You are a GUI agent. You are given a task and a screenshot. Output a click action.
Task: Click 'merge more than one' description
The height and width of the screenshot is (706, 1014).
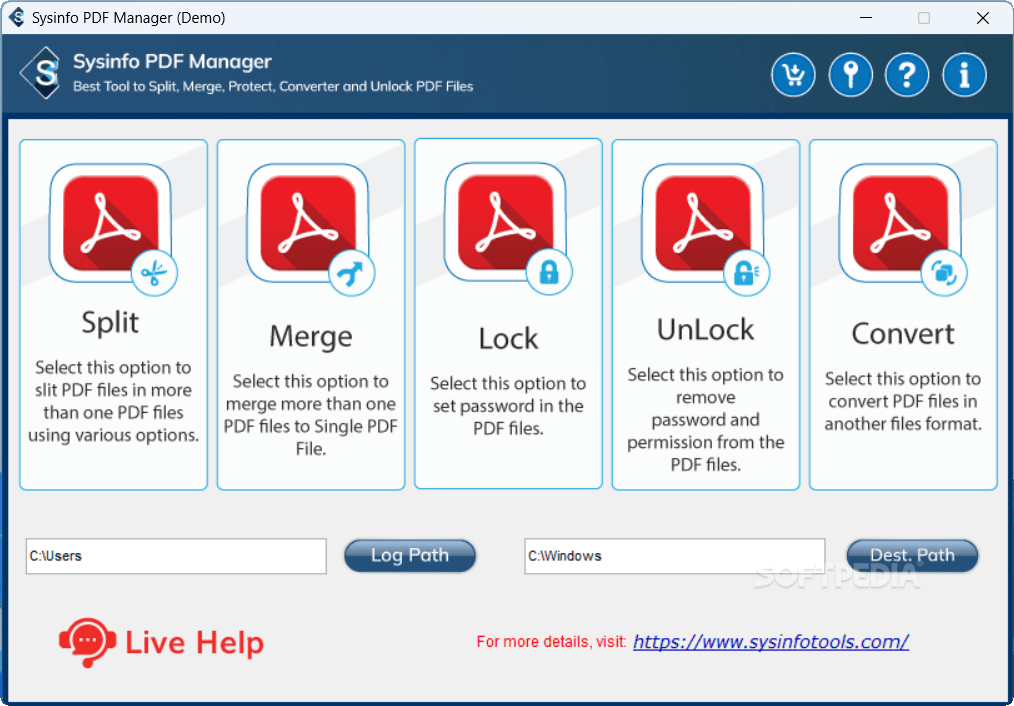click(311, 404)
